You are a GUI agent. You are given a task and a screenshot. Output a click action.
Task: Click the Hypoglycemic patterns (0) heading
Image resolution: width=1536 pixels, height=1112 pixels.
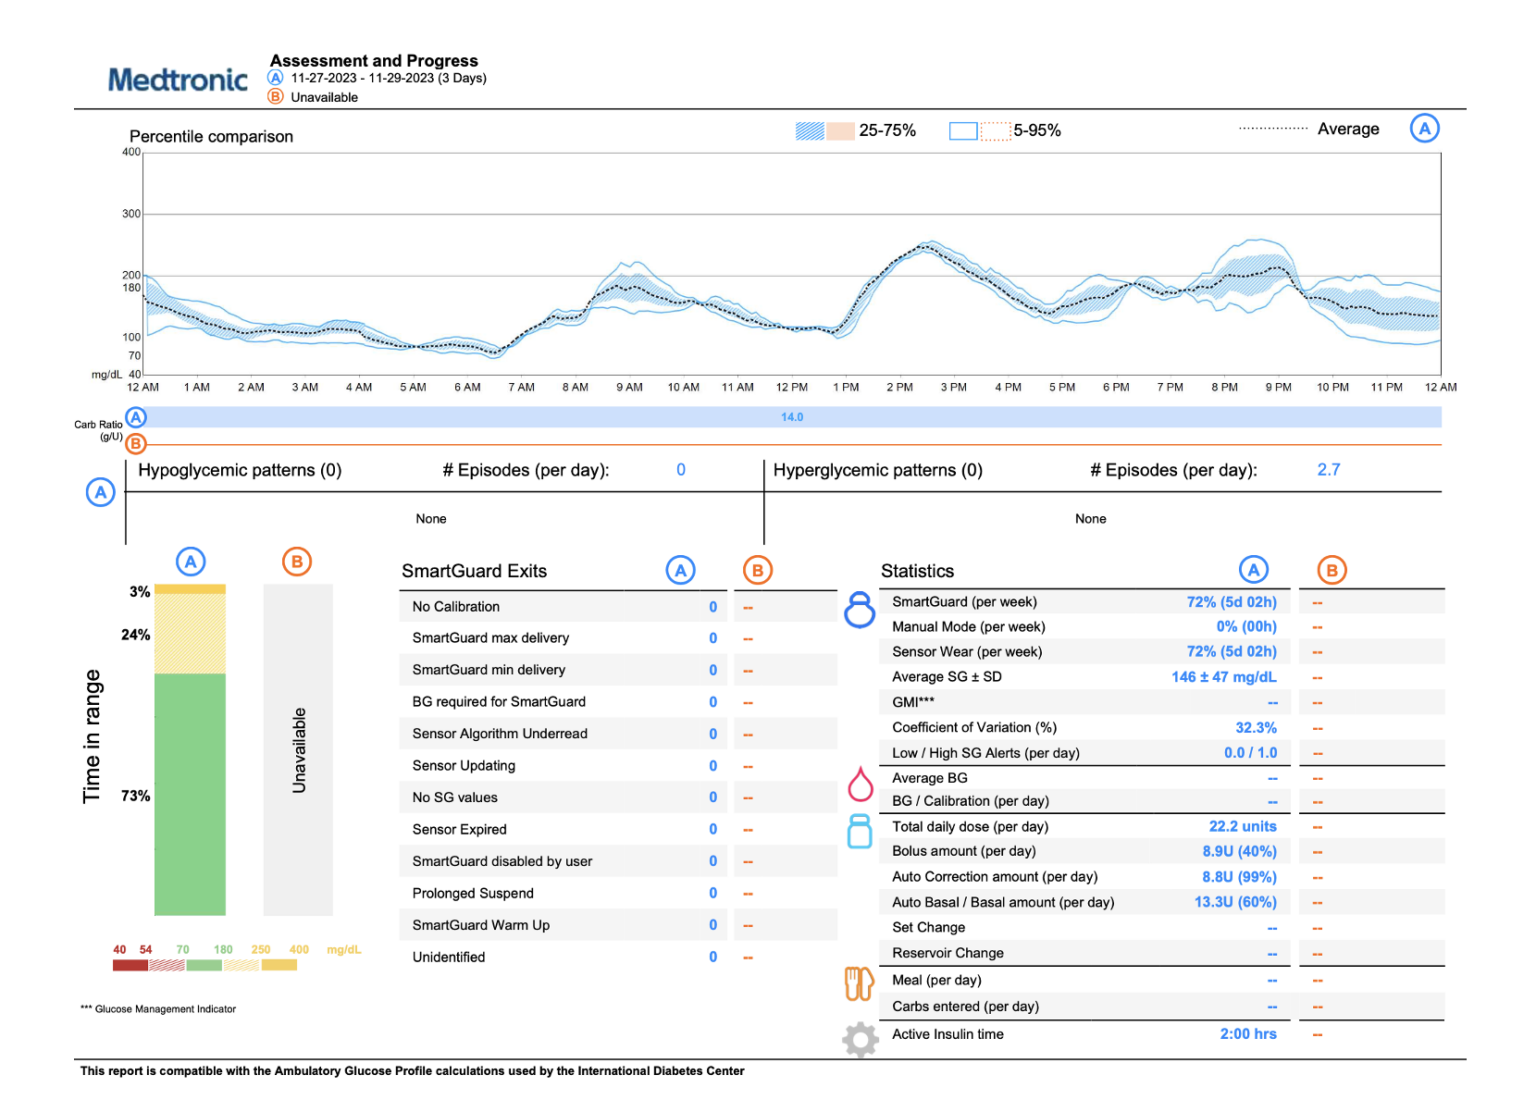(240, 470)
